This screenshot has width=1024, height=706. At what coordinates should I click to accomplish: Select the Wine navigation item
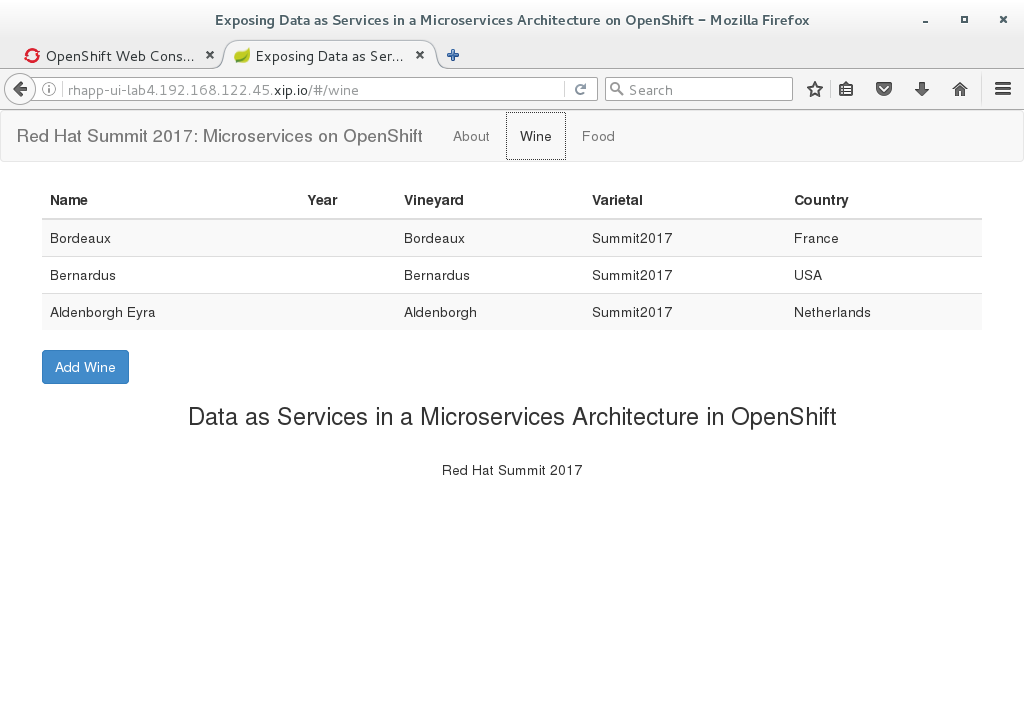(536, 136)
